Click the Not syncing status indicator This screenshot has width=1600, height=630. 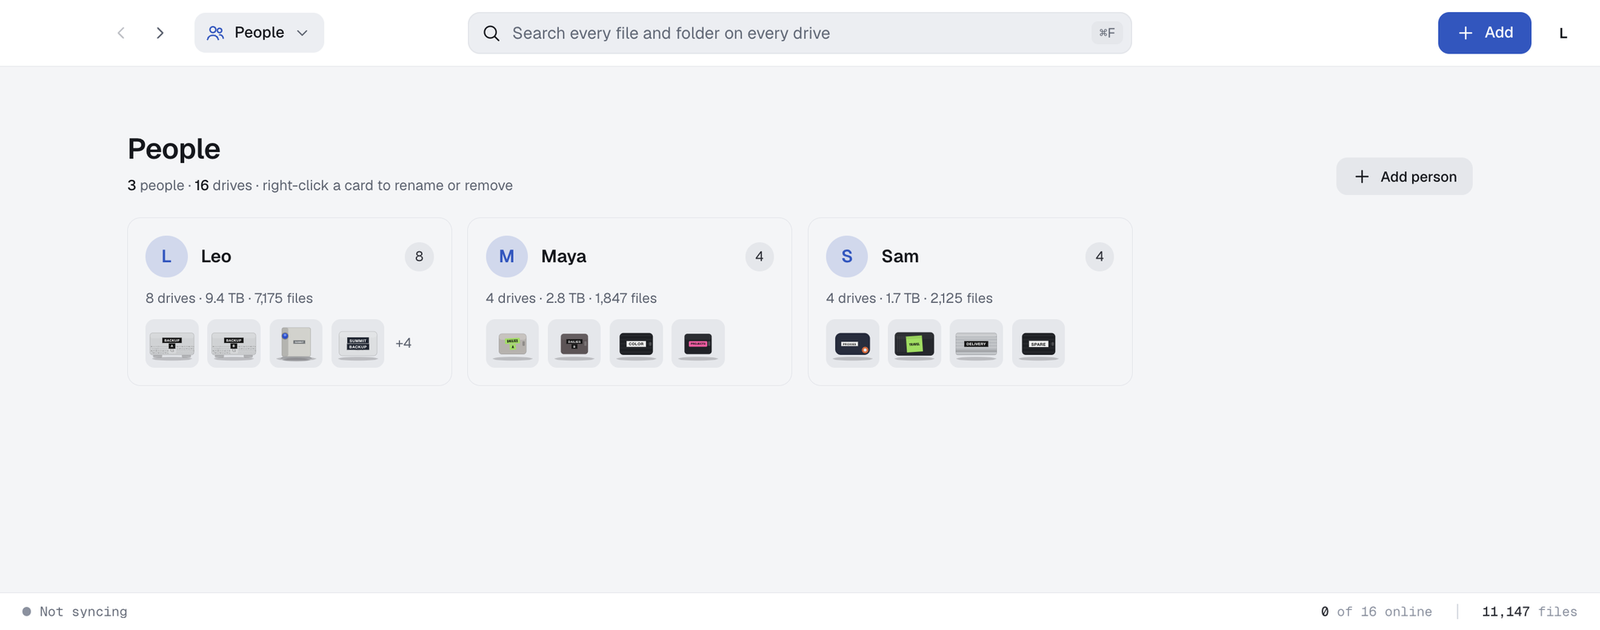point(75,611)
